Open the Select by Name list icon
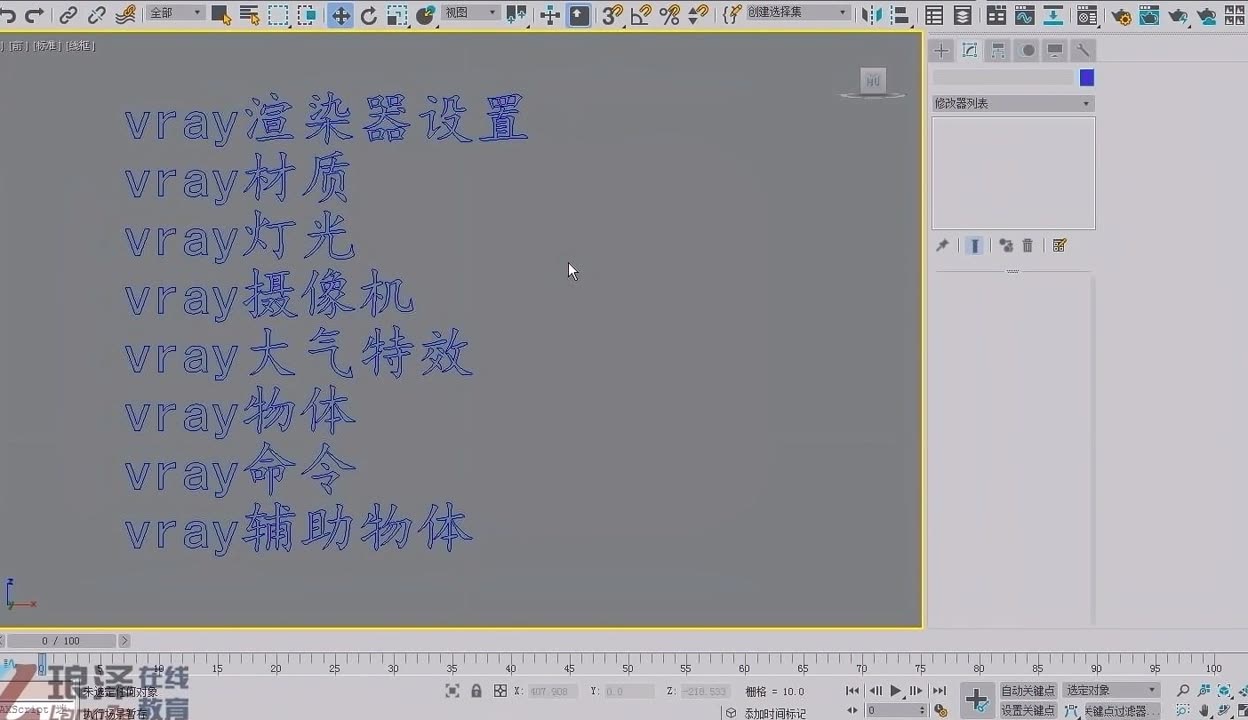The width and height of the screenshot is (1248, 720). (249, 15)
